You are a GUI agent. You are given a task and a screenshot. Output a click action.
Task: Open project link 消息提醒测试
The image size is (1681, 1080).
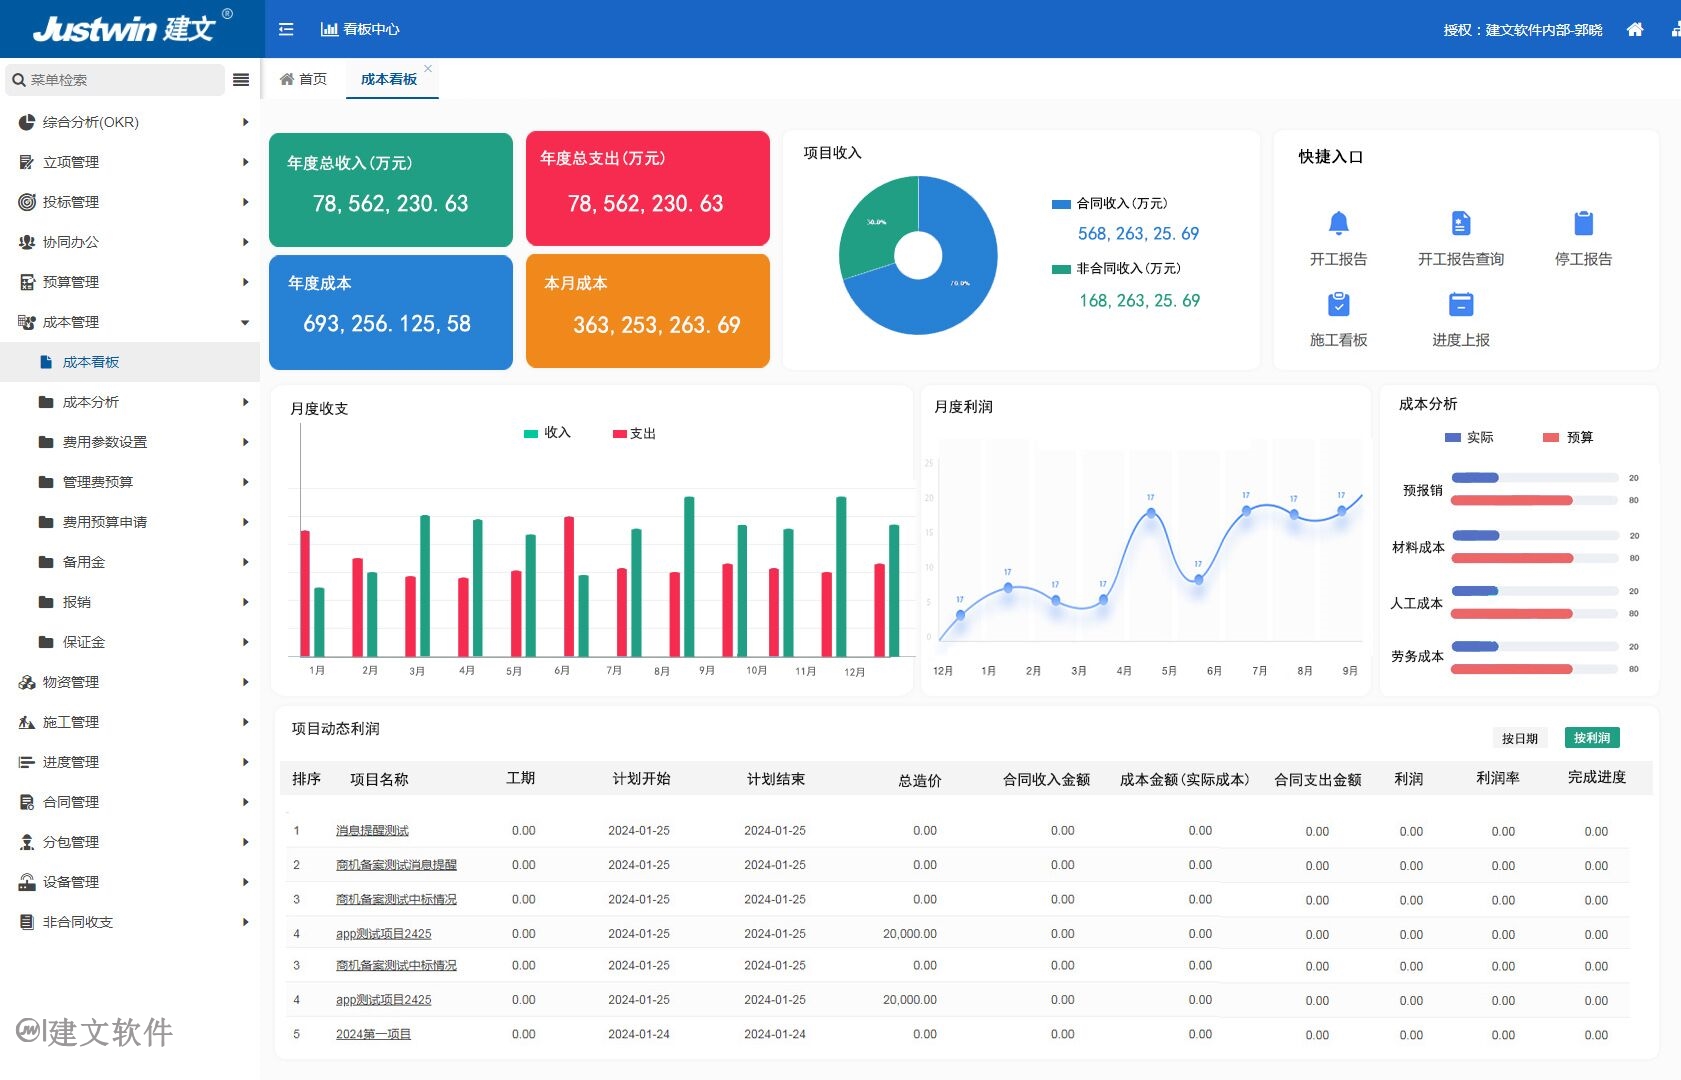point(372,831)
